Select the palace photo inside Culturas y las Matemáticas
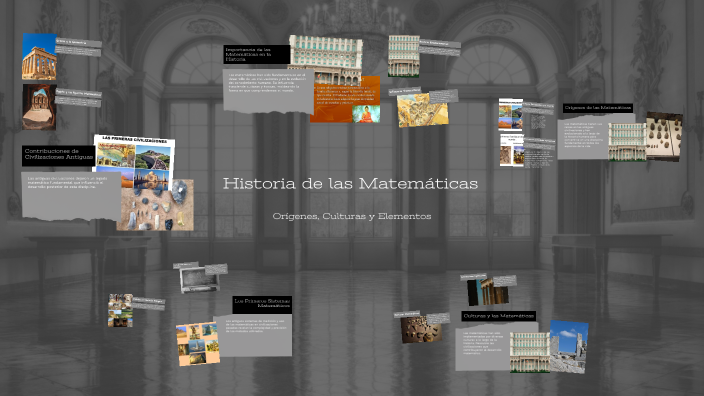Screen dimensions: 704x396 coord(530,352)
